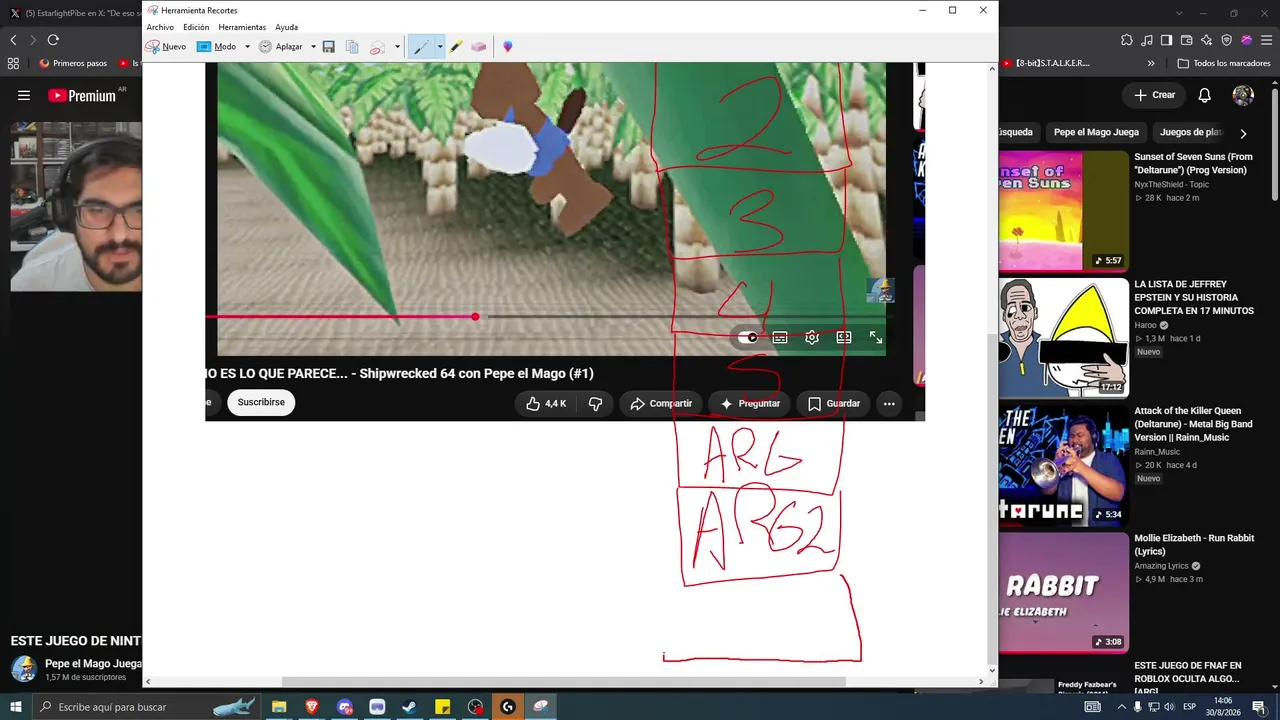Image resolution: width=1280 pixels, height=720 pixels.
Task: Select the Juegos de plataformas chip
Action: (x=1190, y=132)
